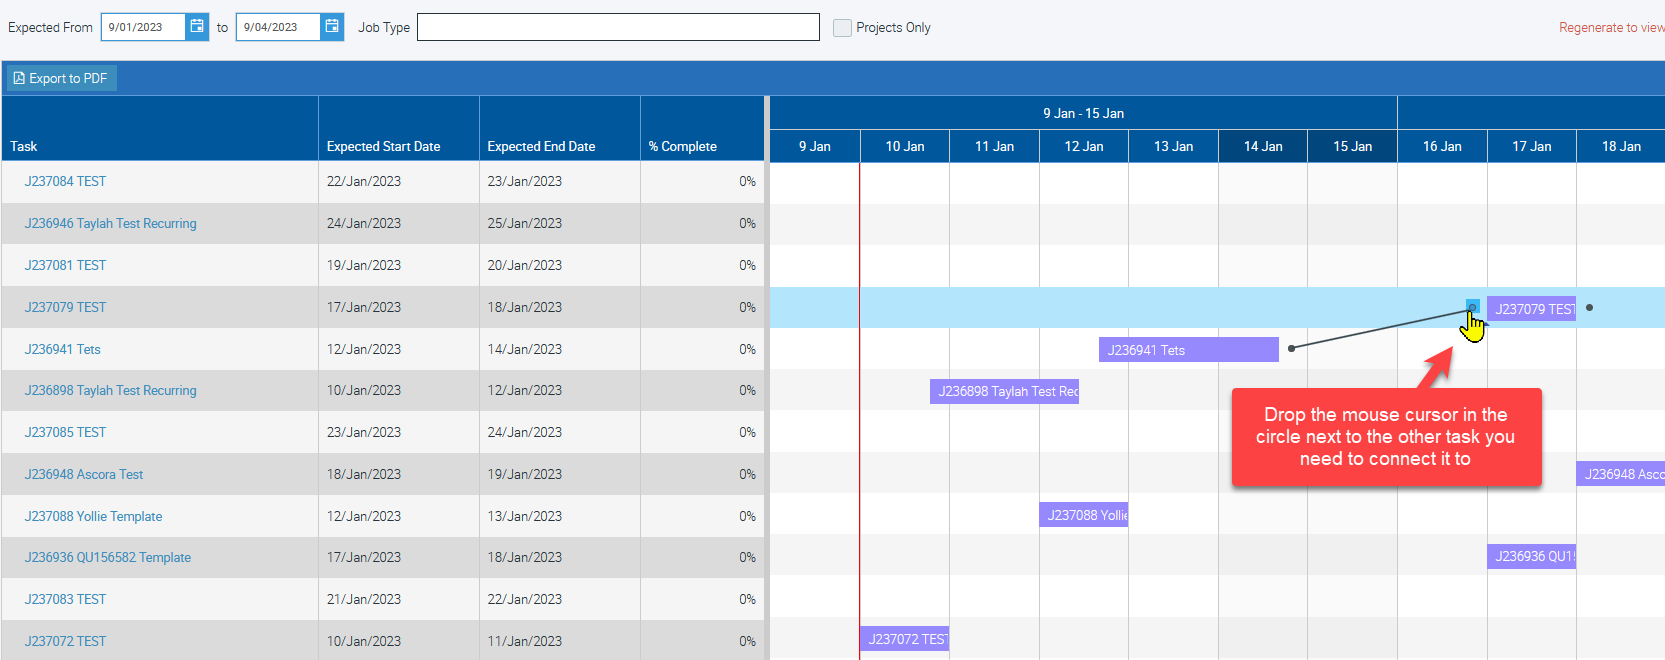
Task: Click the connector dot after J236941 Tets bar
Action: [1291, 348]
